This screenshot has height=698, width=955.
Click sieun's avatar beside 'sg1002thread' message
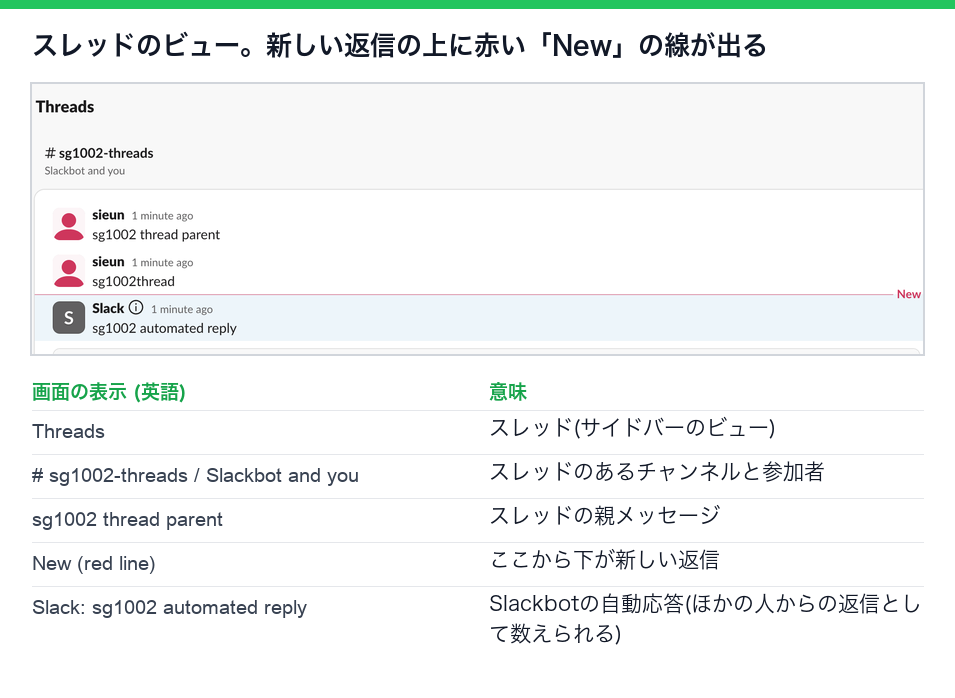68,271
